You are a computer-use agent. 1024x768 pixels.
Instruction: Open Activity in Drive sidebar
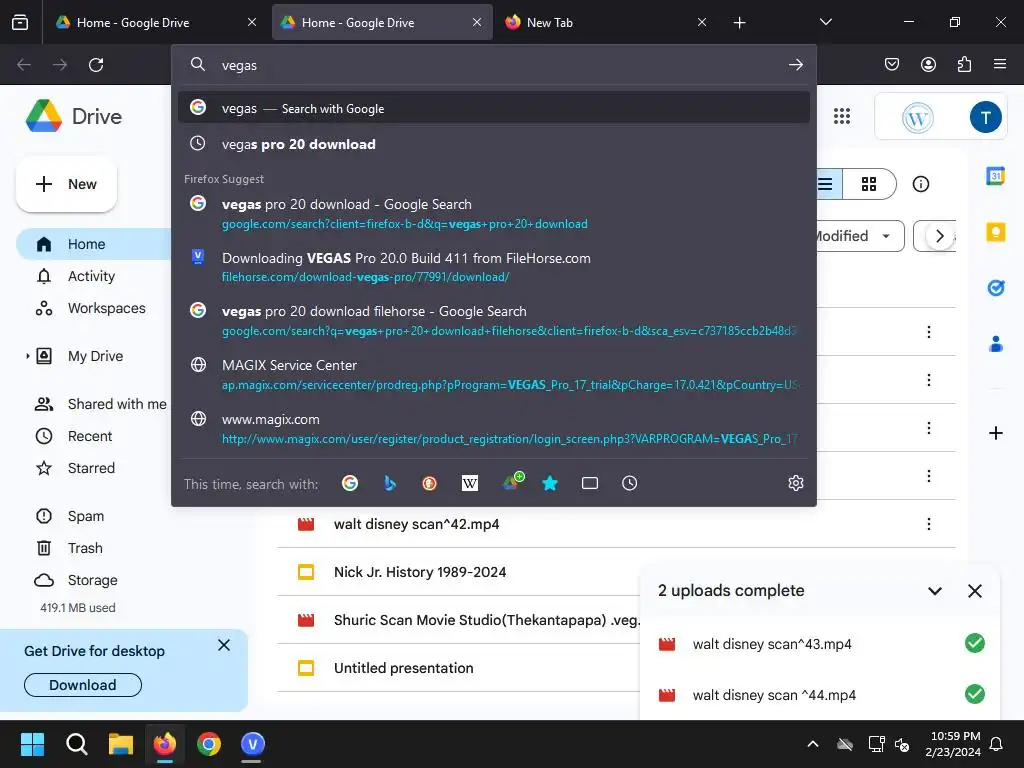(x=91, y=276)
